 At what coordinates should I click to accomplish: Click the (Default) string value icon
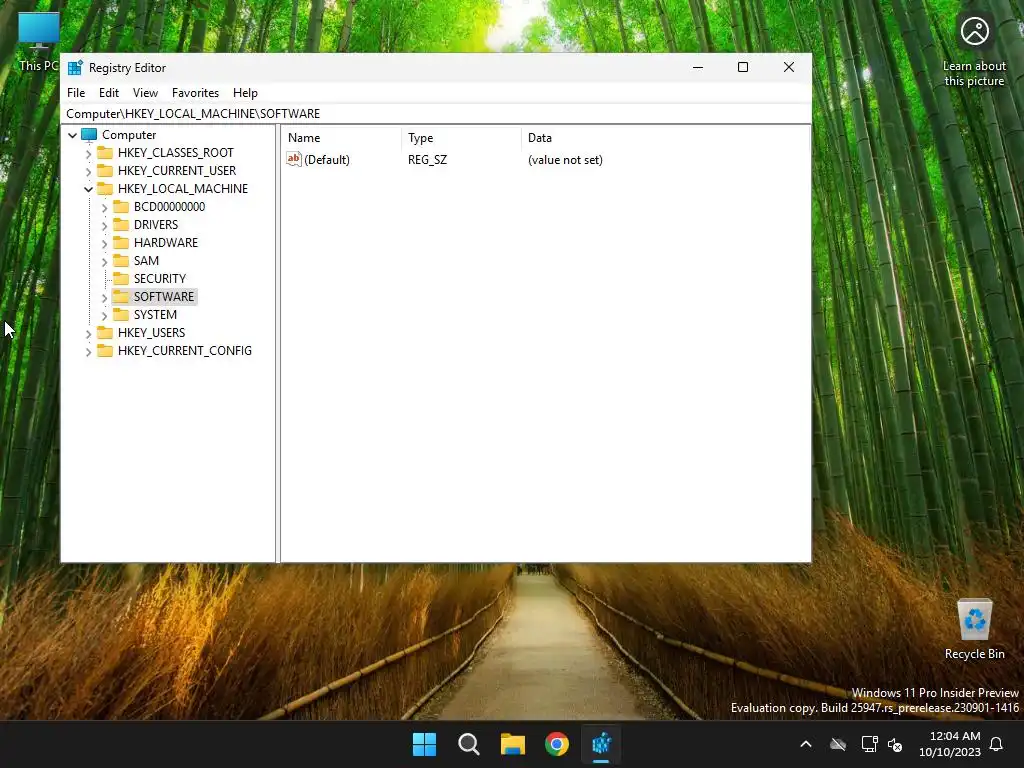coord(294,159)
